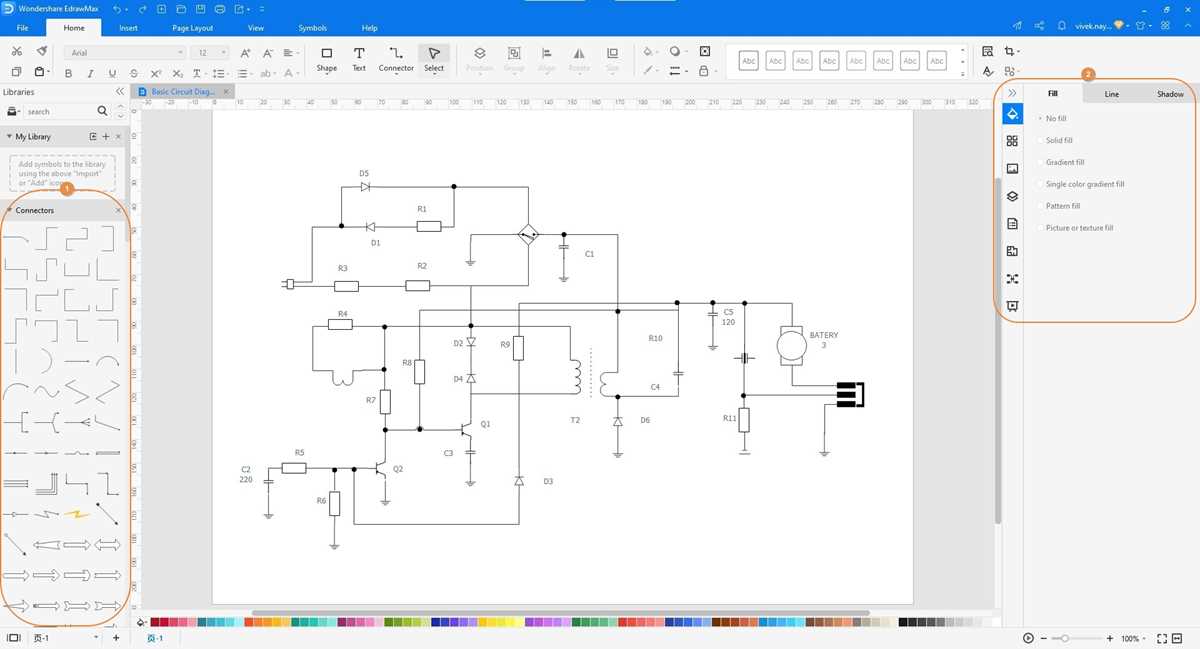Click zoom out minus button

point(1042,638)
